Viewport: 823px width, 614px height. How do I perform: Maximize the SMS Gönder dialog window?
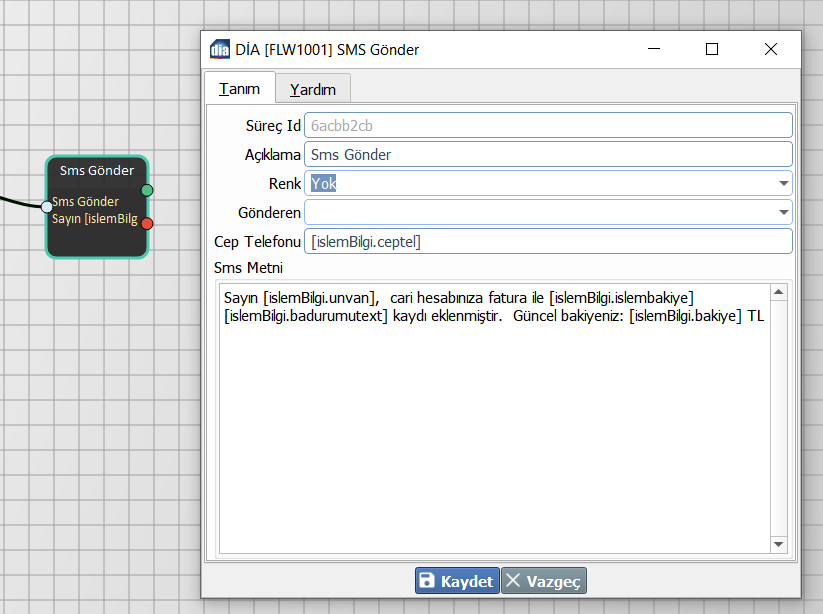click(712, 49)
